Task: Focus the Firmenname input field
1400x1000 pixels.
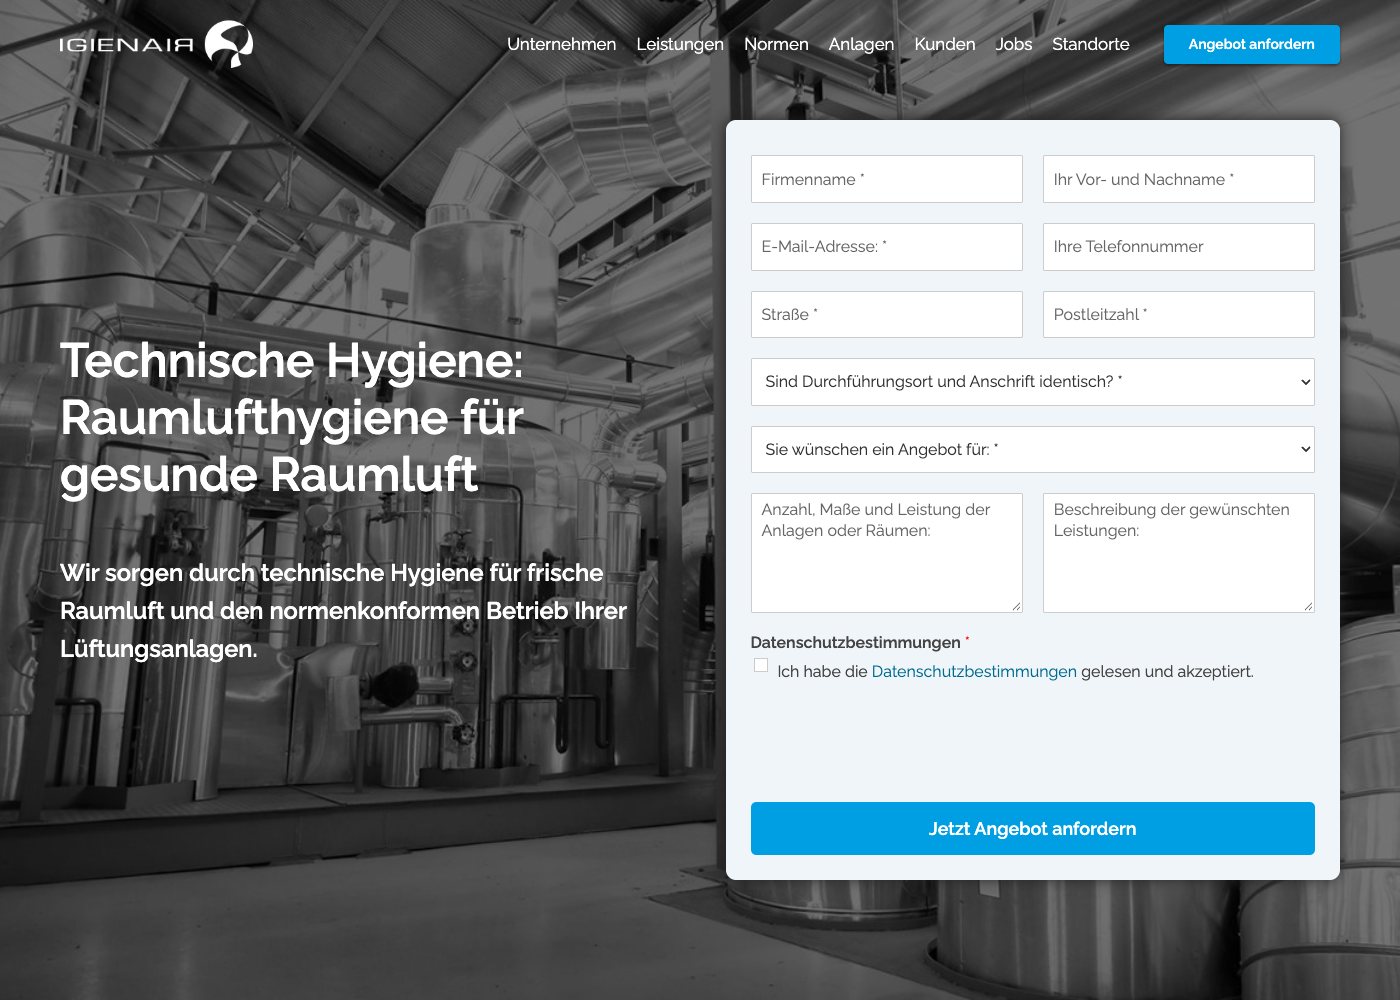Action: (887, 179)
